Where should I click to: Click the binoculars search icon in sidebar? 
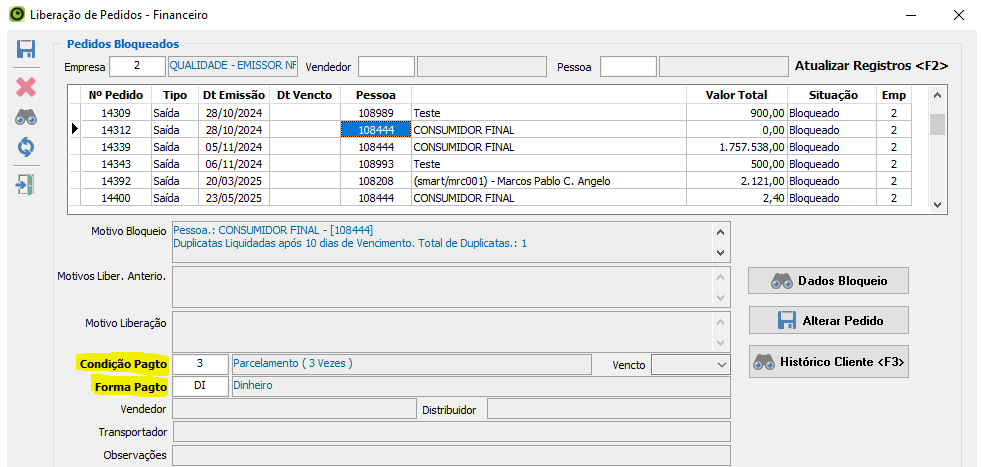(x=26, y=117)
